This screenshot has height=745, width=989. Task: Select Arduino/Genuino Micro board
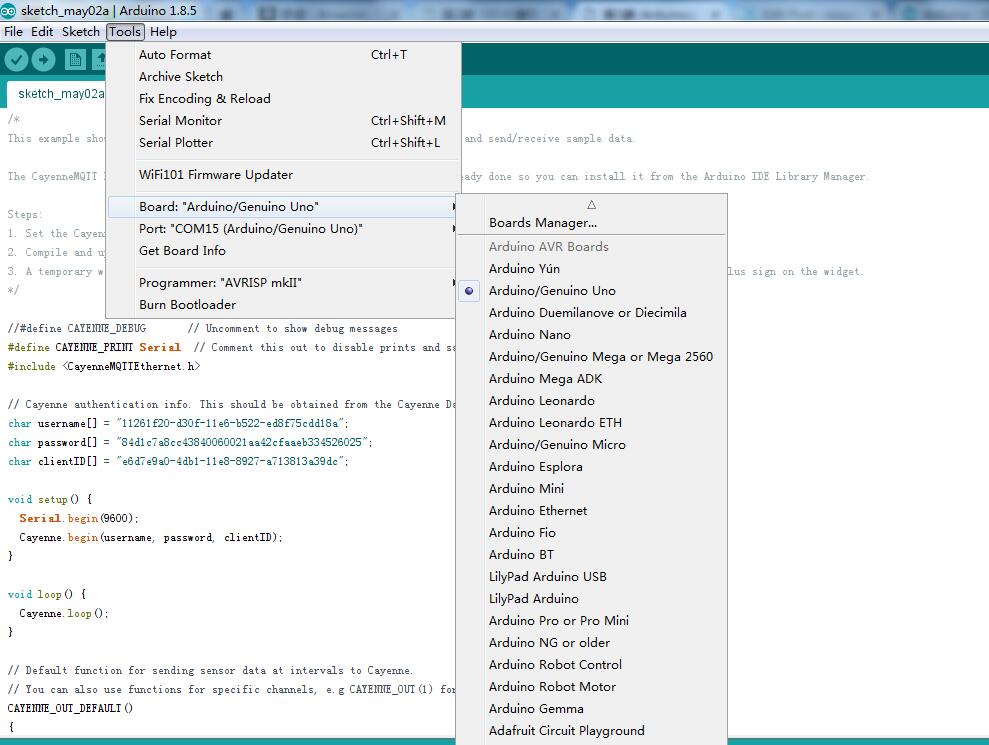tap(592, 445)
